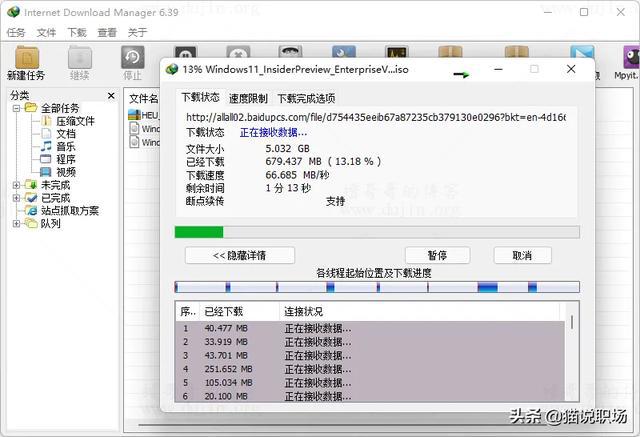Viewport: 640px width, 437px height.
Task: Click the 暂停 button
Action: (x=437, y=255)
